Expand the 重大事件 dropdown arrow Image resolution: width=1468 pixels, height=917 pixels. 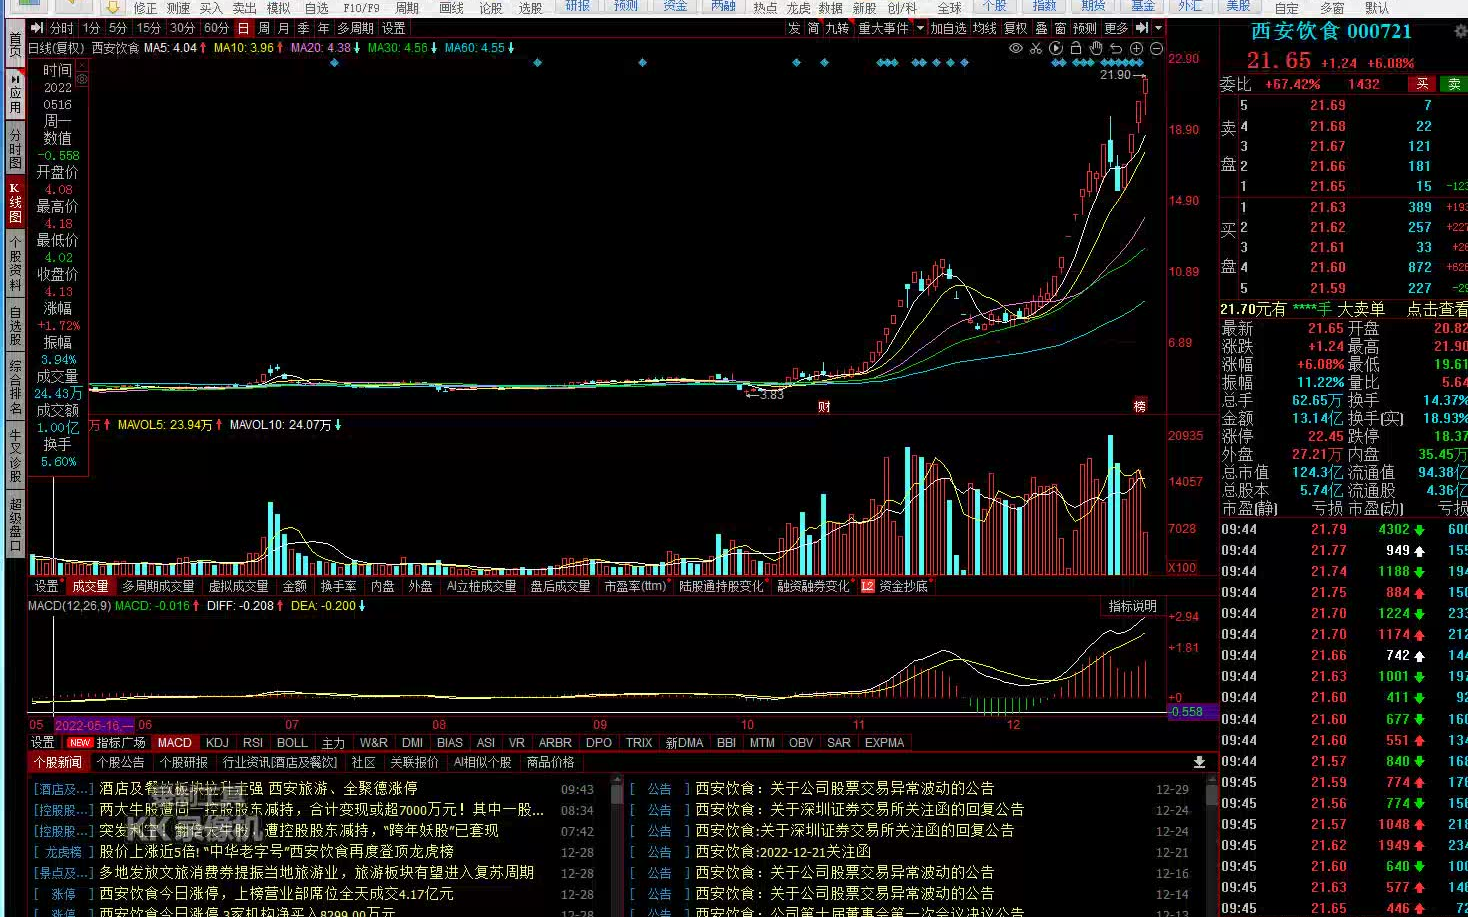920,28
